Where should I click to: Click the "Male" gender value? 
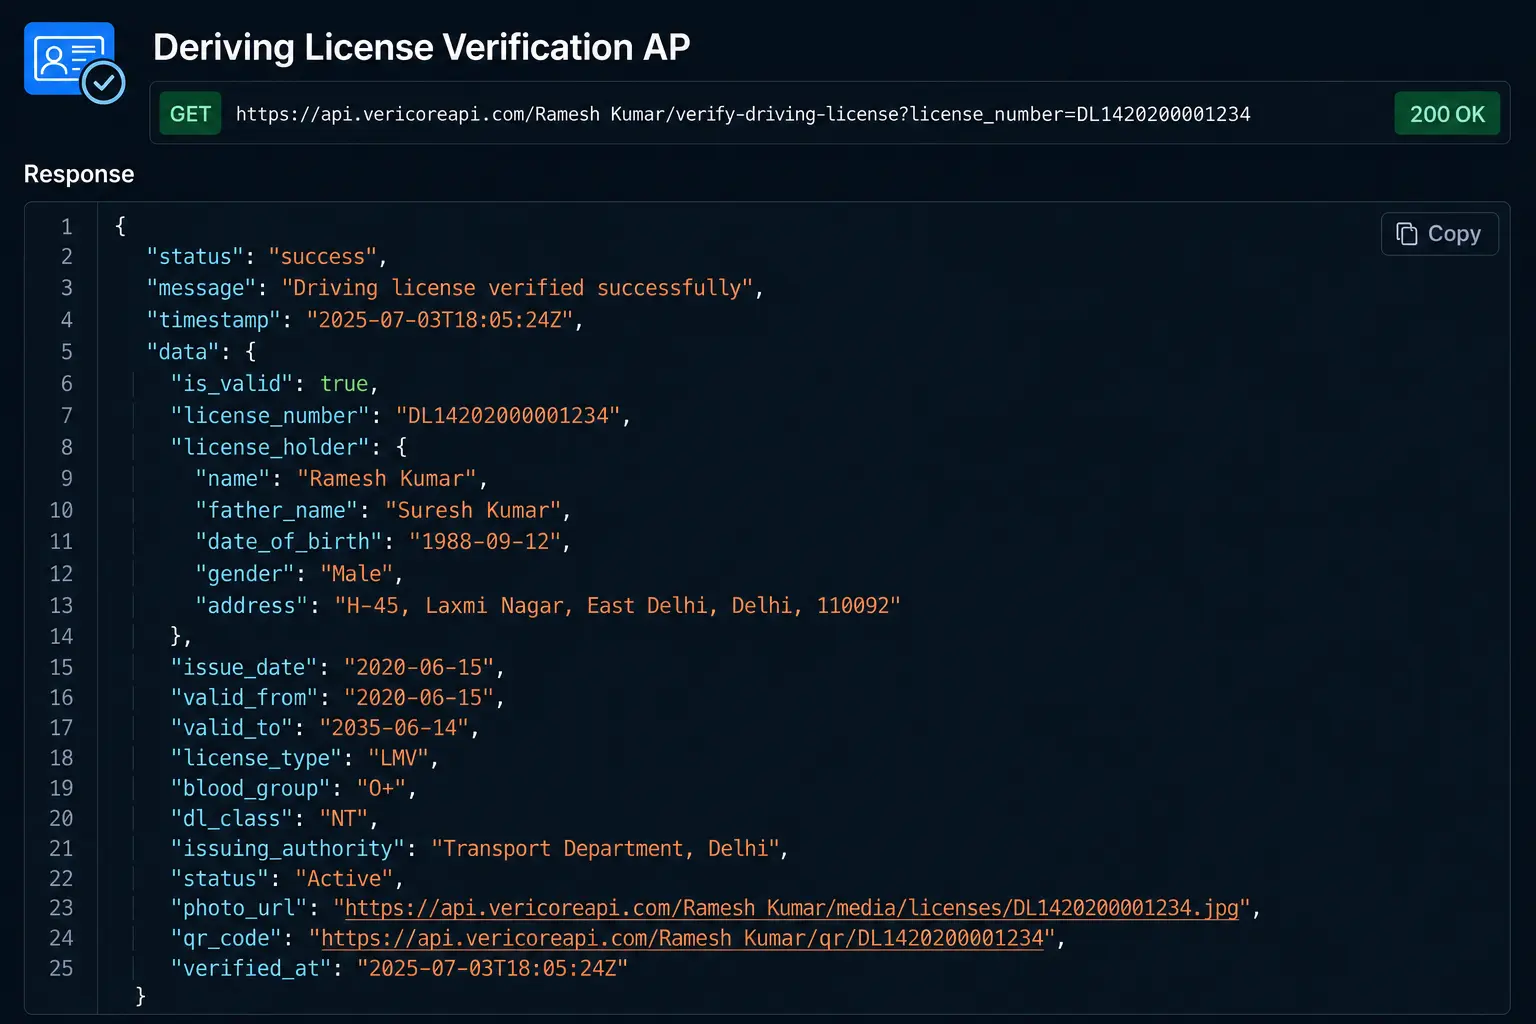[357, 574]
